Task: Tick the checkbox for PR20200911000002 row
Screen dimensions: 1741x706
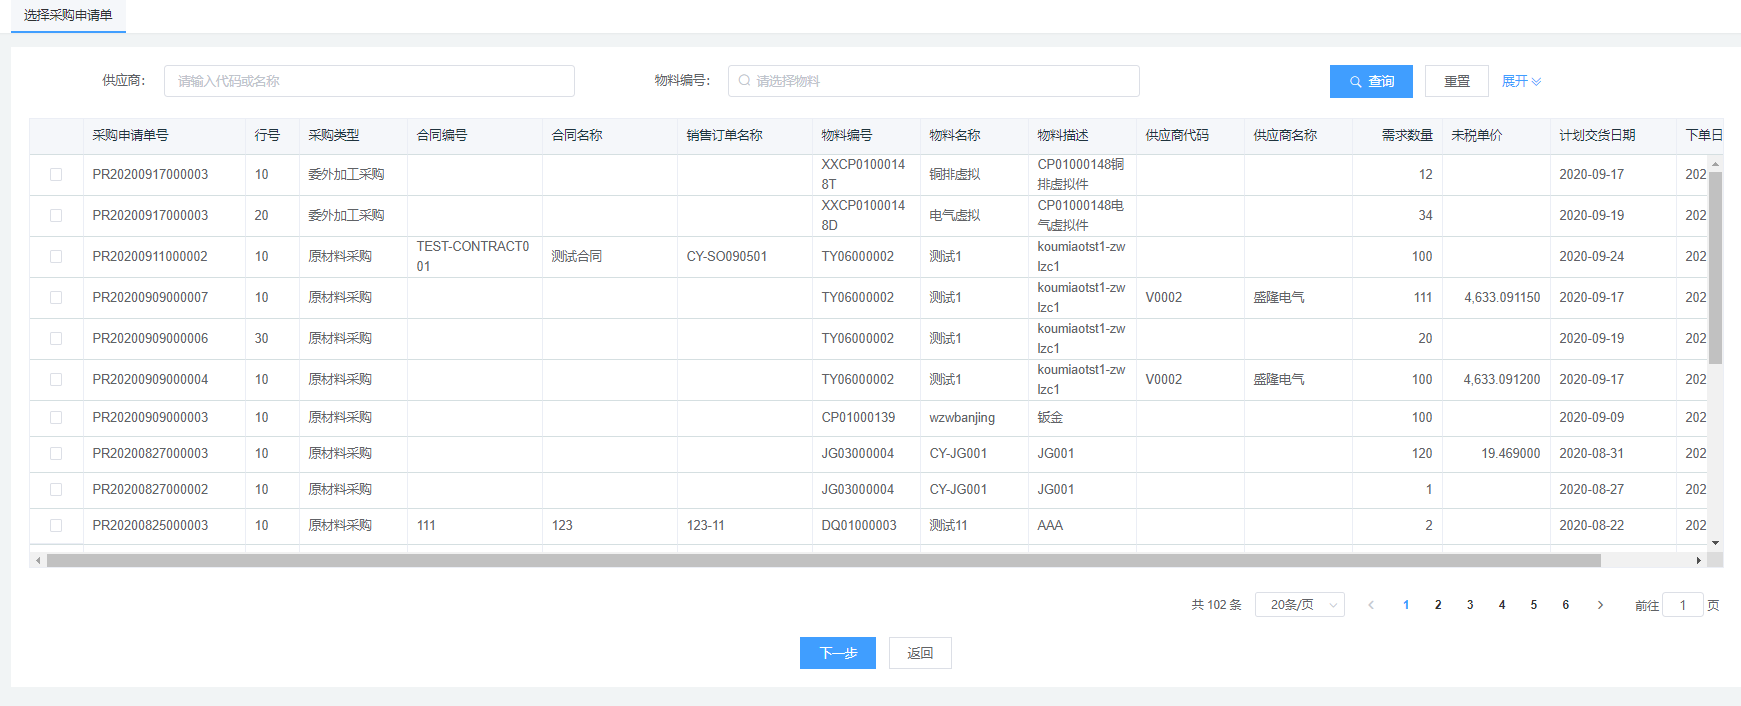Action: click(x=56, y=257)
